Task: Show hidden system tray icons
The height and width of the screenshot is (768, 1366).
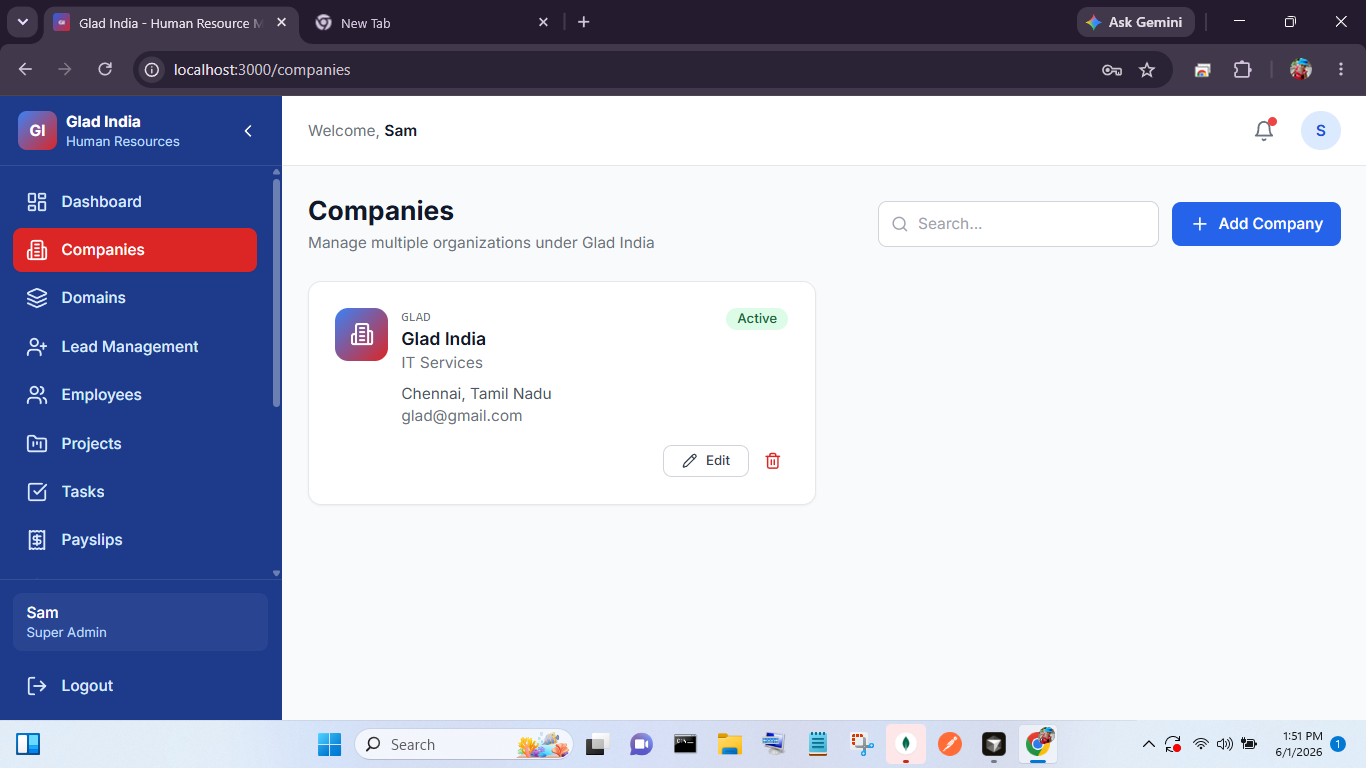Action: (x=1148, y=745)
